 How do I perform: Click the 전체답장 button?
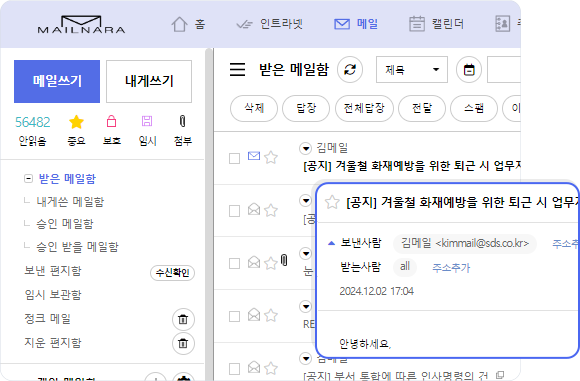click(364, 108)
